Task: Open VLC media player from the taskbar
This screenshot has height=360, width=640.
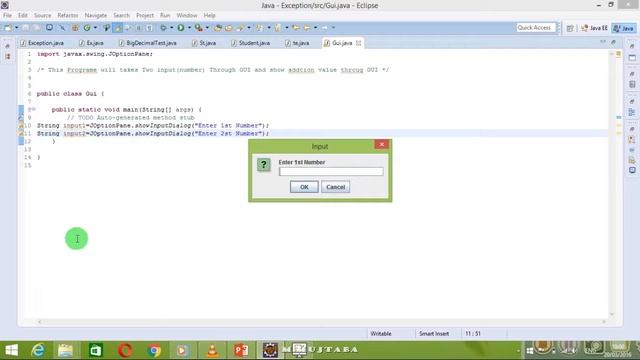Action: 212,350
